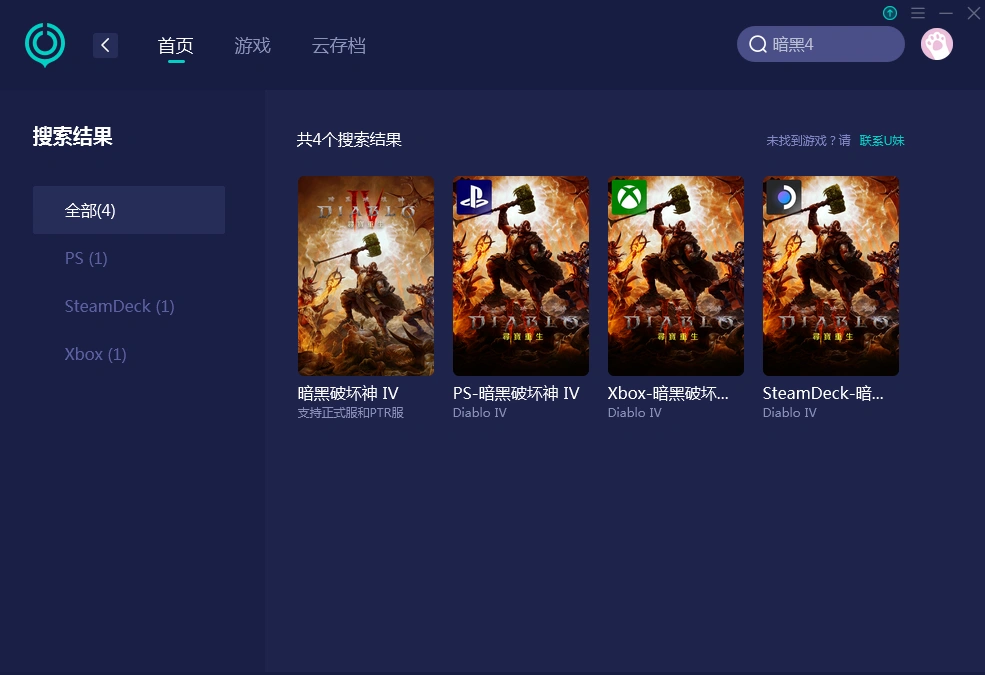Click Diablo IV subtitle under PS title

(x=480, y=413)
